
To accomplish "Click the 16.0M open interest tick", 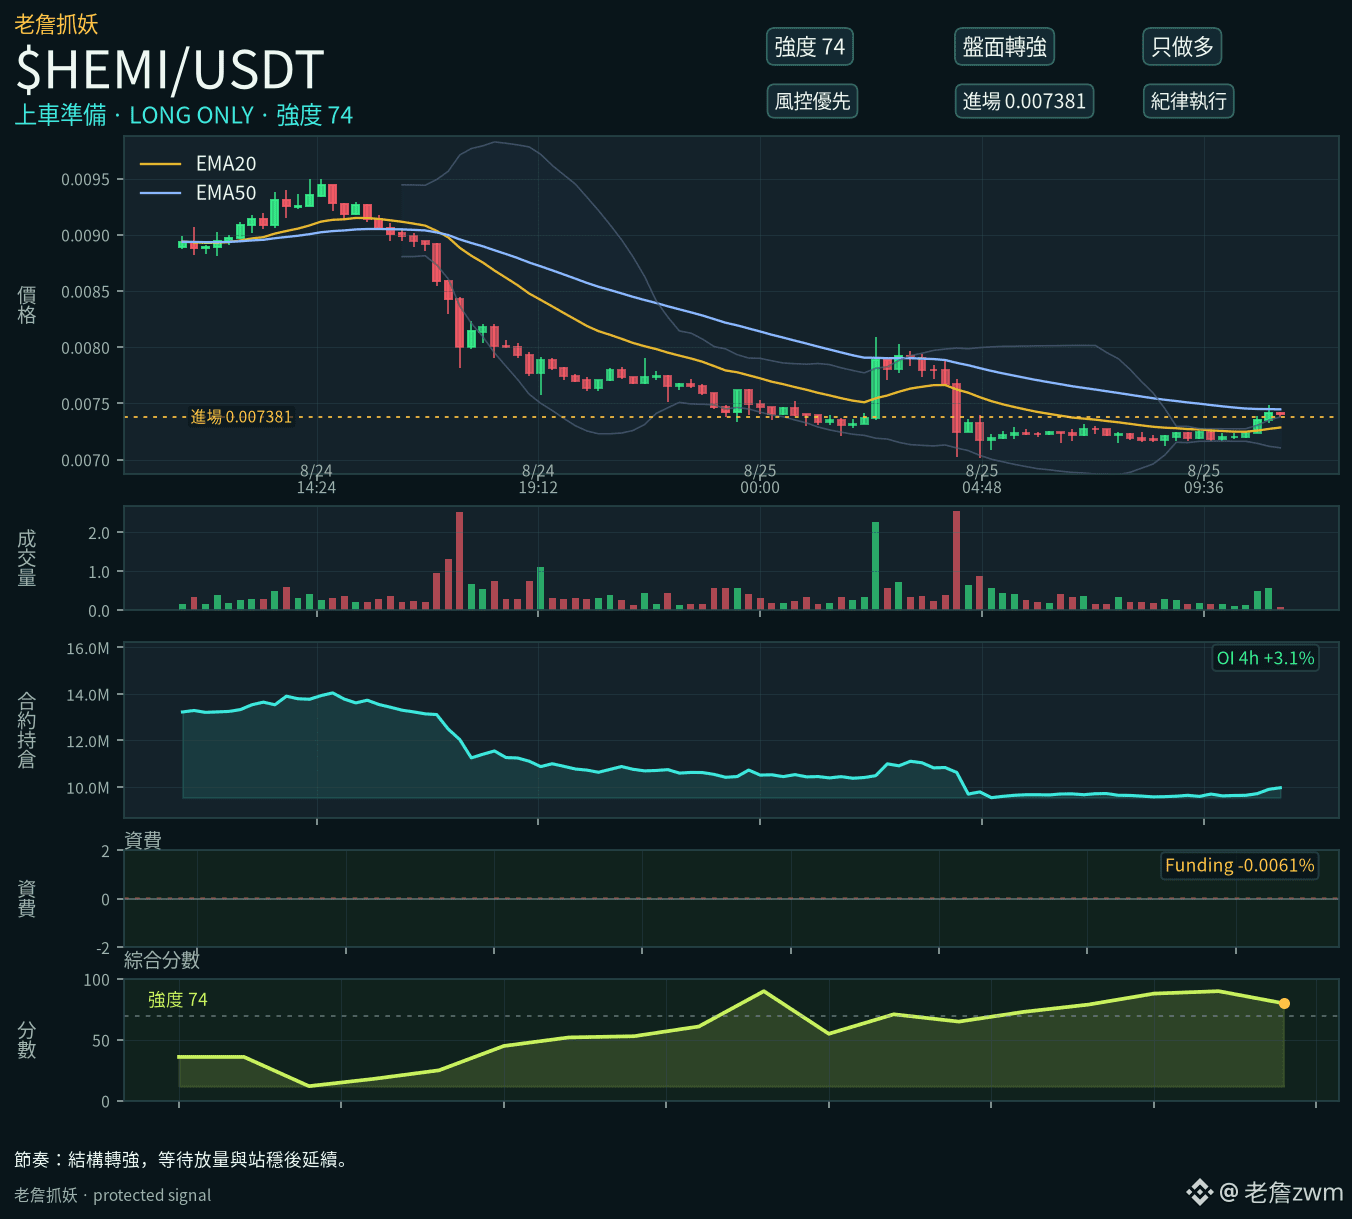I will 88,649.
